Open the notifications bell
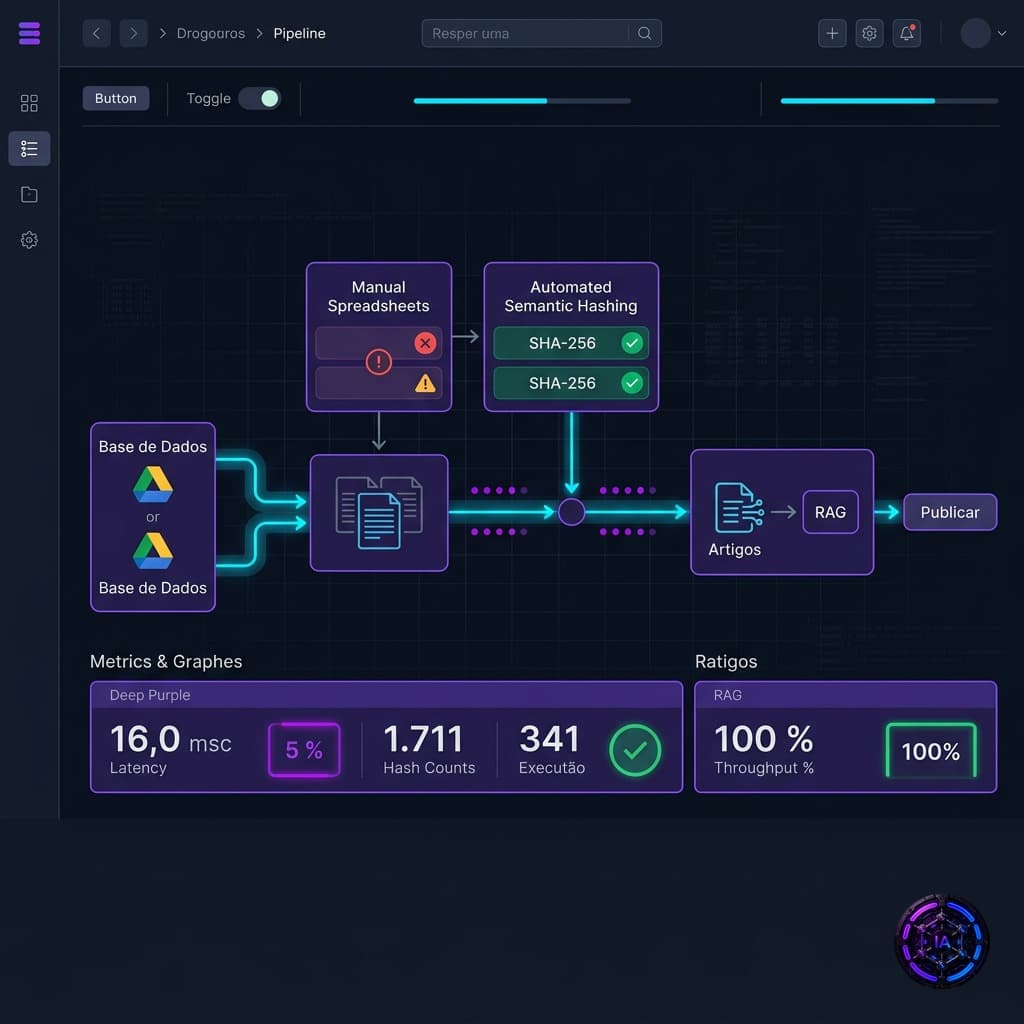 (x=906, y=33)
